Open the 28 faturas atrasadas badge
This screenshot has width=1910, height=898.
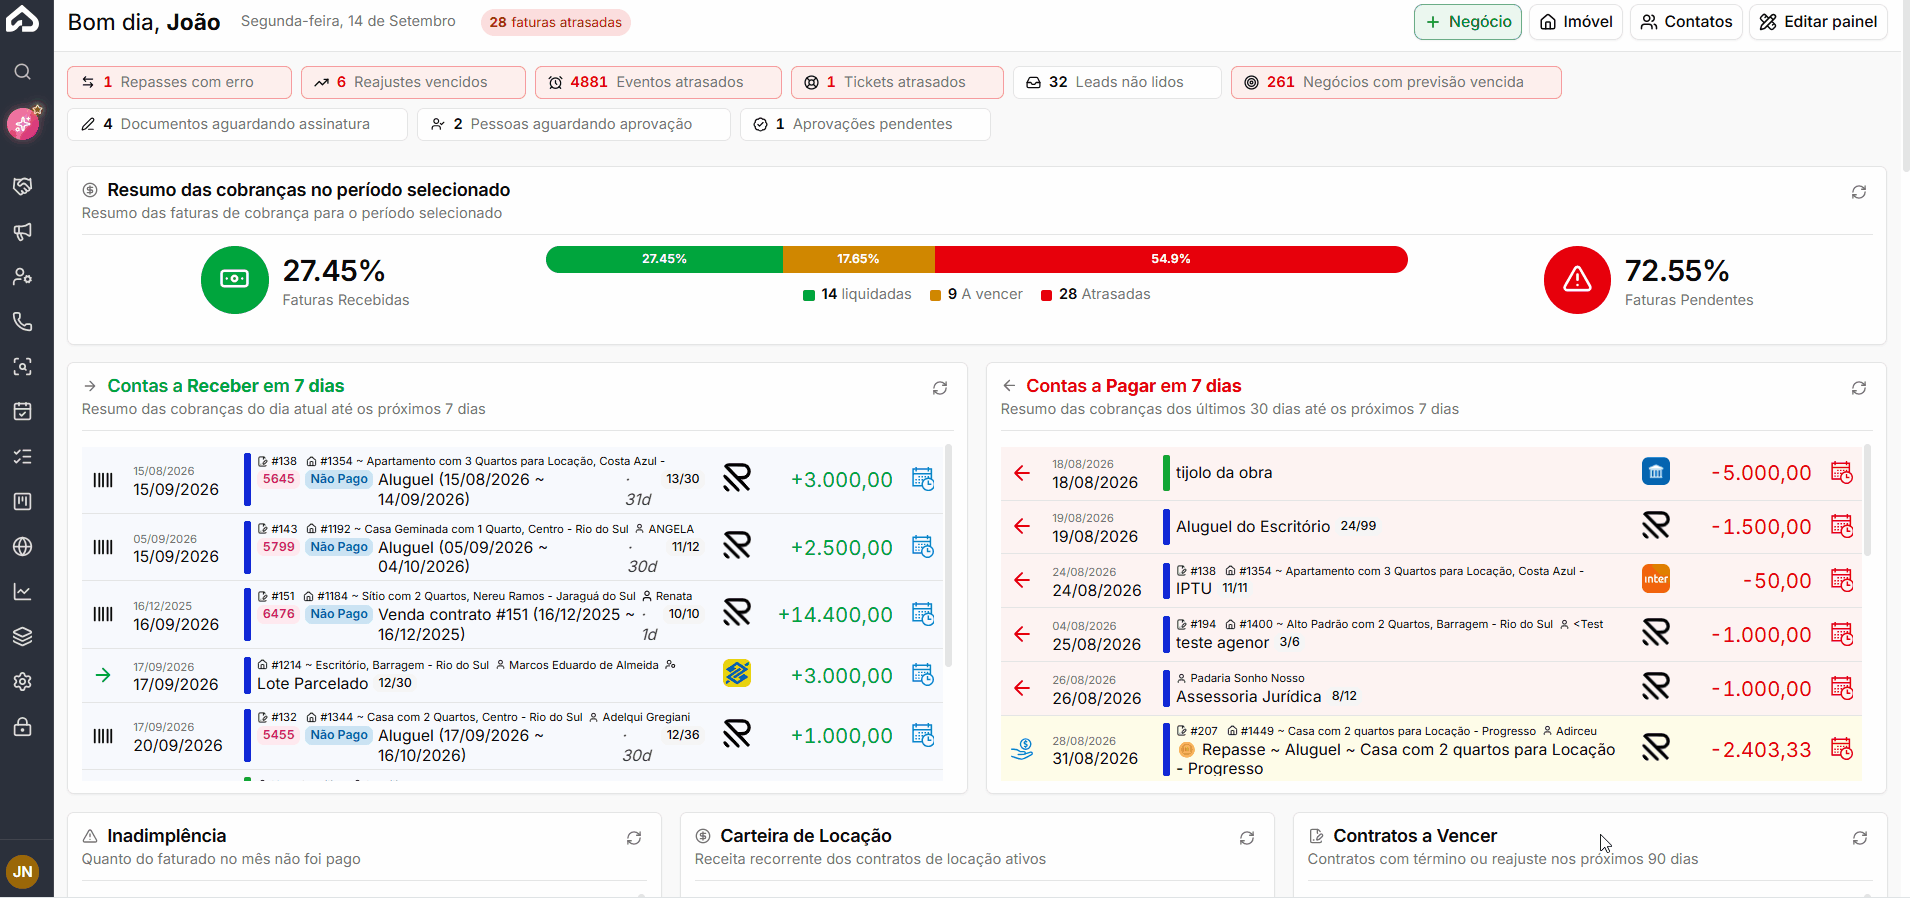point(555,22)
